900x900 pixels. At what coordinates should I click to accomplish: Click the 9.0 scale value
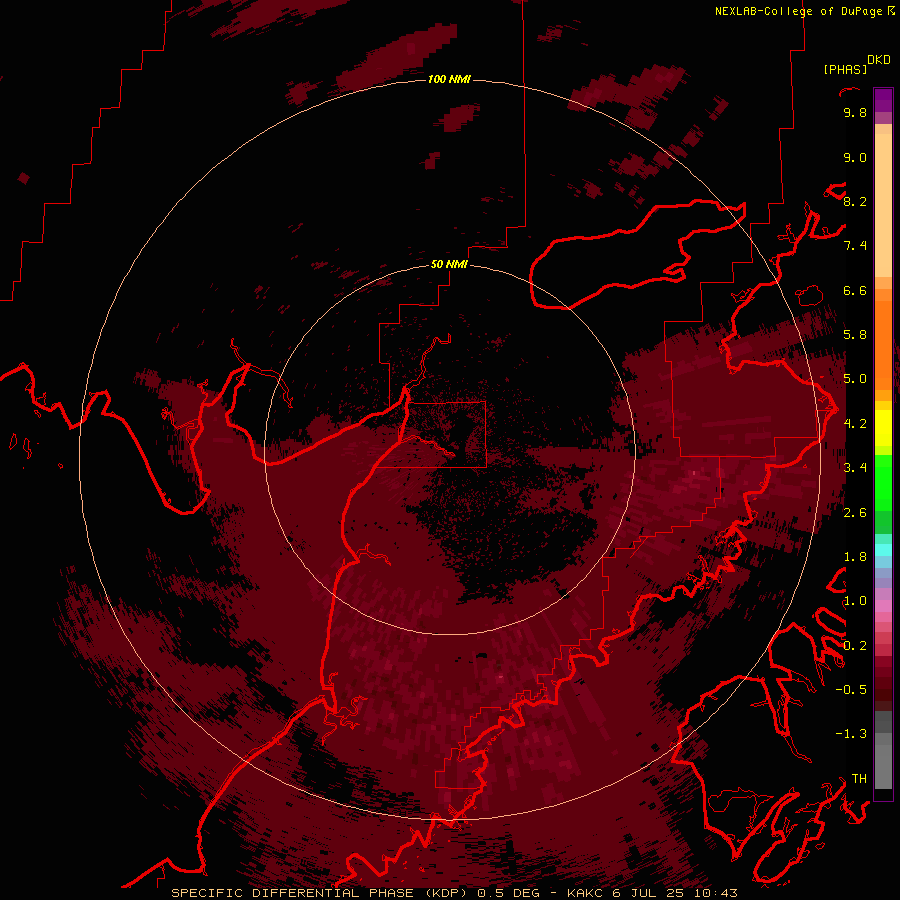click(x=855, y=157)
